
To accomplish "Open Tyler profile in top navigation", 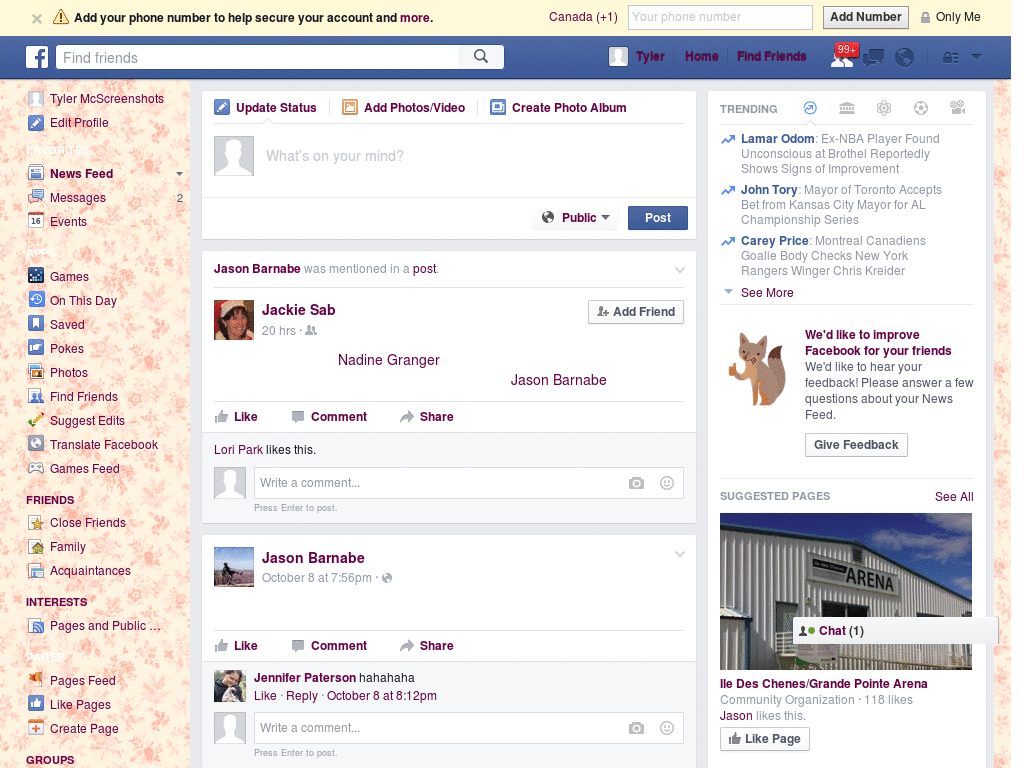I will pos(637,57).
